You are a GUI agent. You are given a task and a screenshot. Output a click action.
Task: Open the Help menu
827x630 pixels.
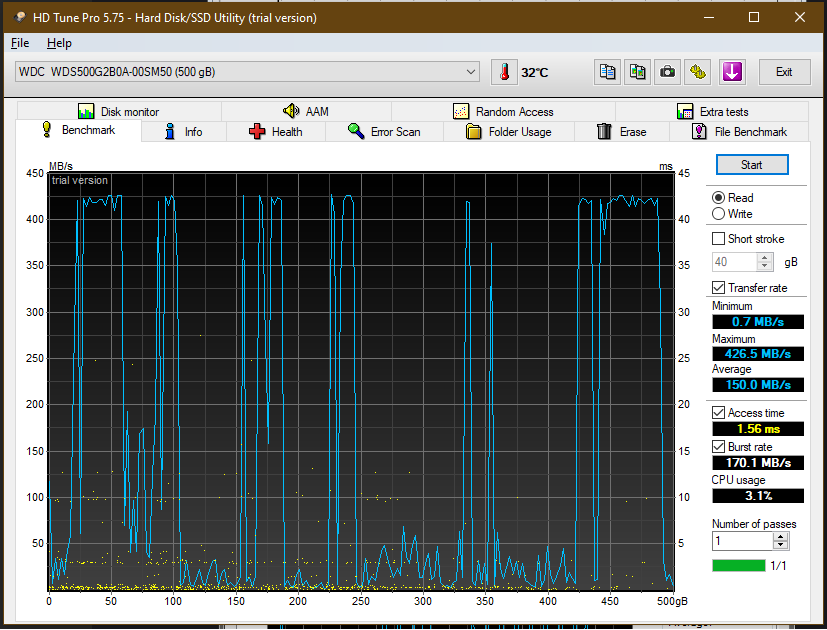pyautogui.click(x=59, y=43)
